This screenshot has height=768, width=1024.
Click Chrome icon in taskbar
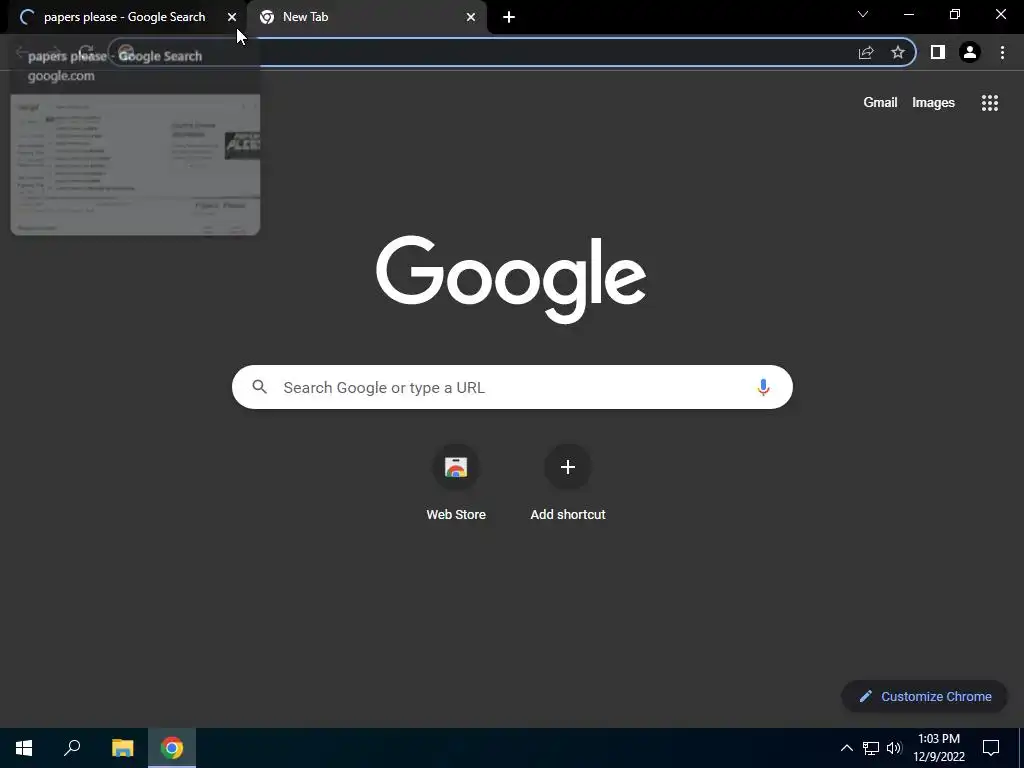(x=172, y=748)
